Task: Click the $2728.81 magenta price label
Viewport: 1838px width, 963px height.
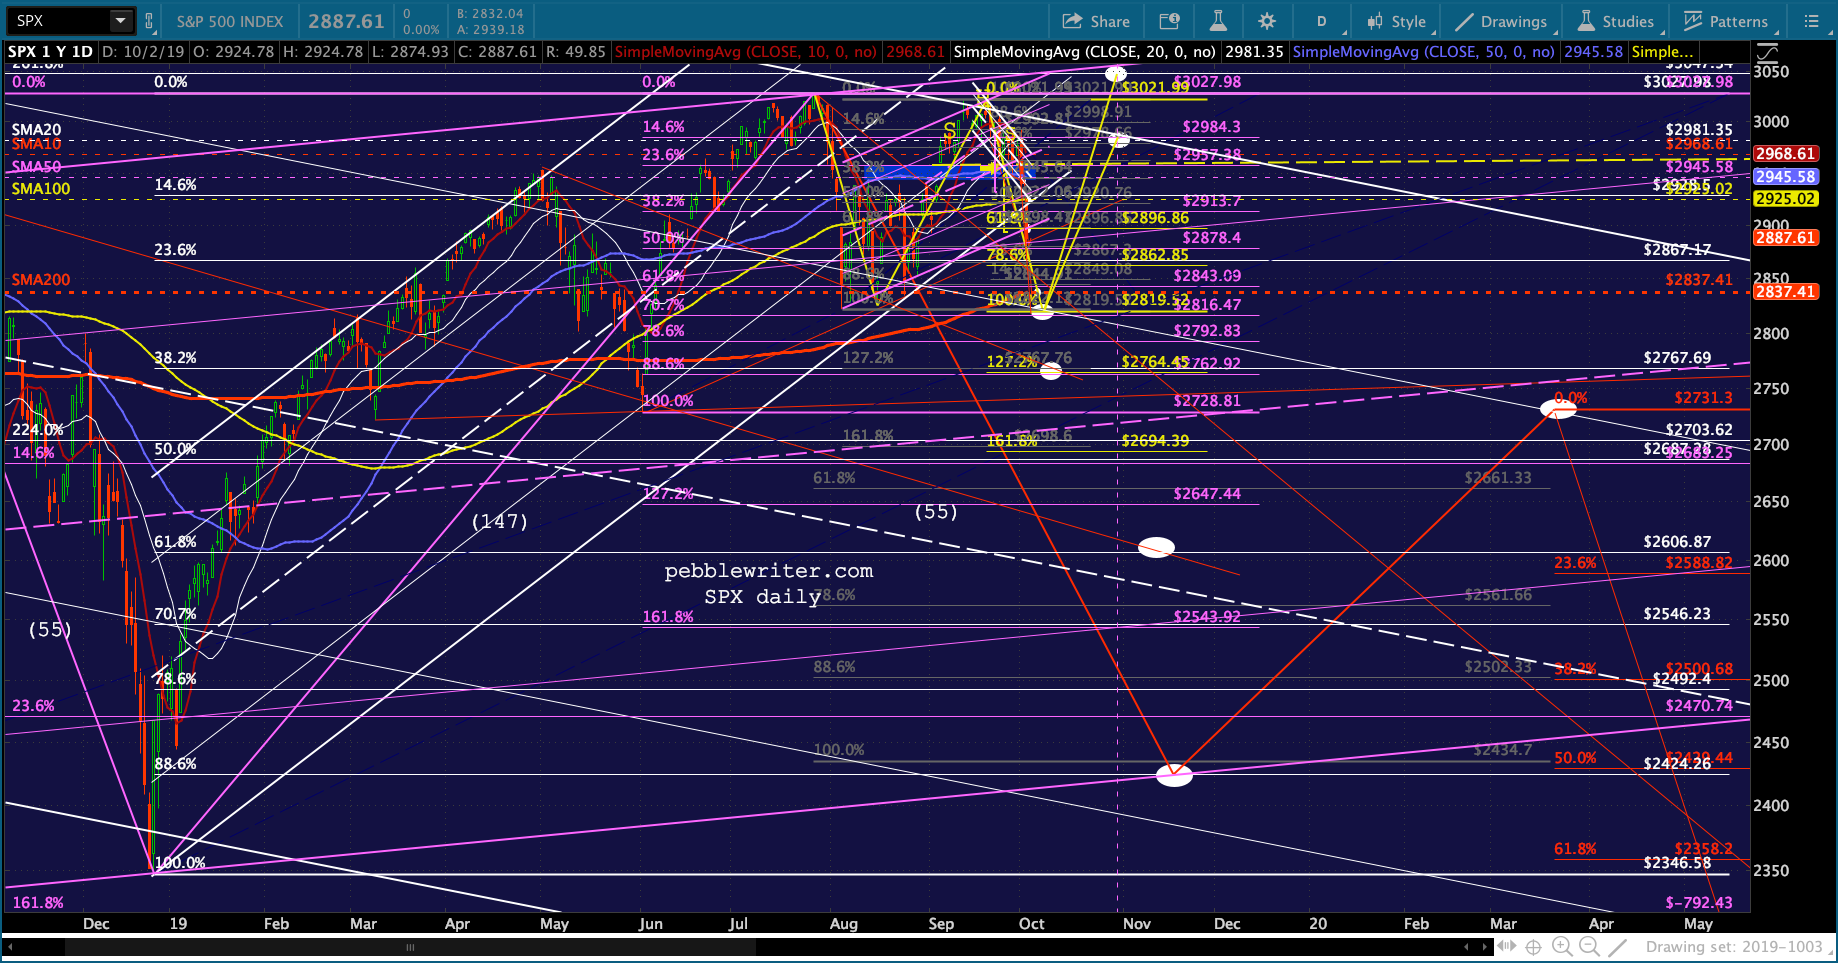Action: coord(1207,401)
